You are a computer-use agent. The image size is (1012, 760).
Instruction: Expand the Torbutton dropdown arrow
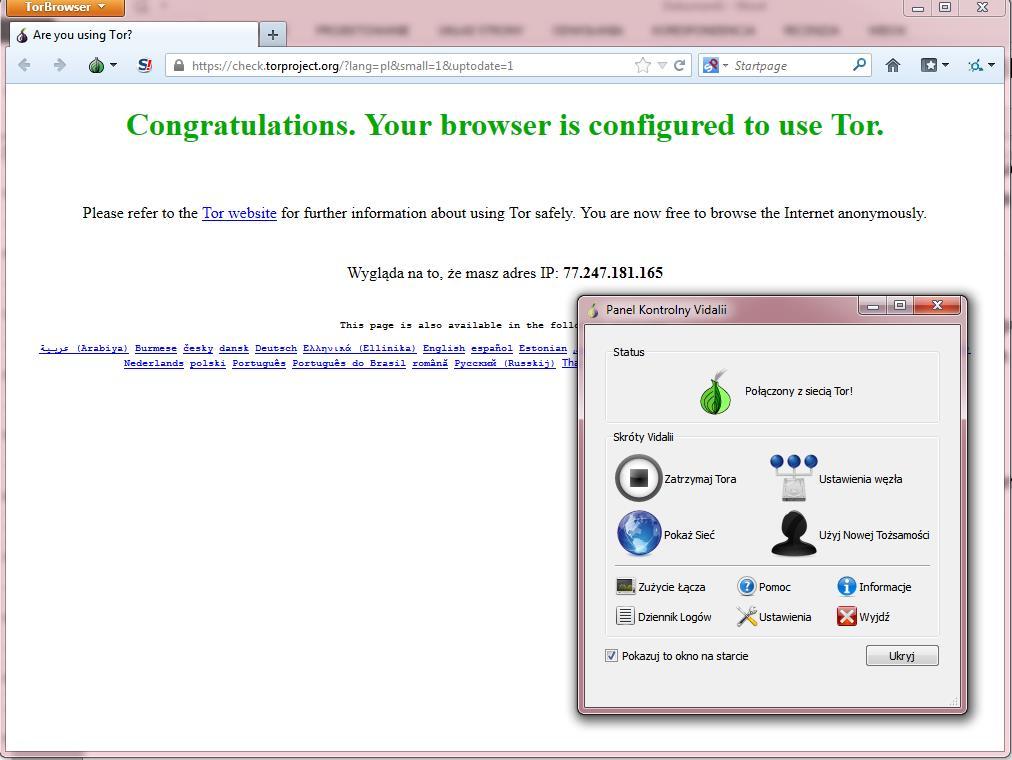[x=114, y=65]
